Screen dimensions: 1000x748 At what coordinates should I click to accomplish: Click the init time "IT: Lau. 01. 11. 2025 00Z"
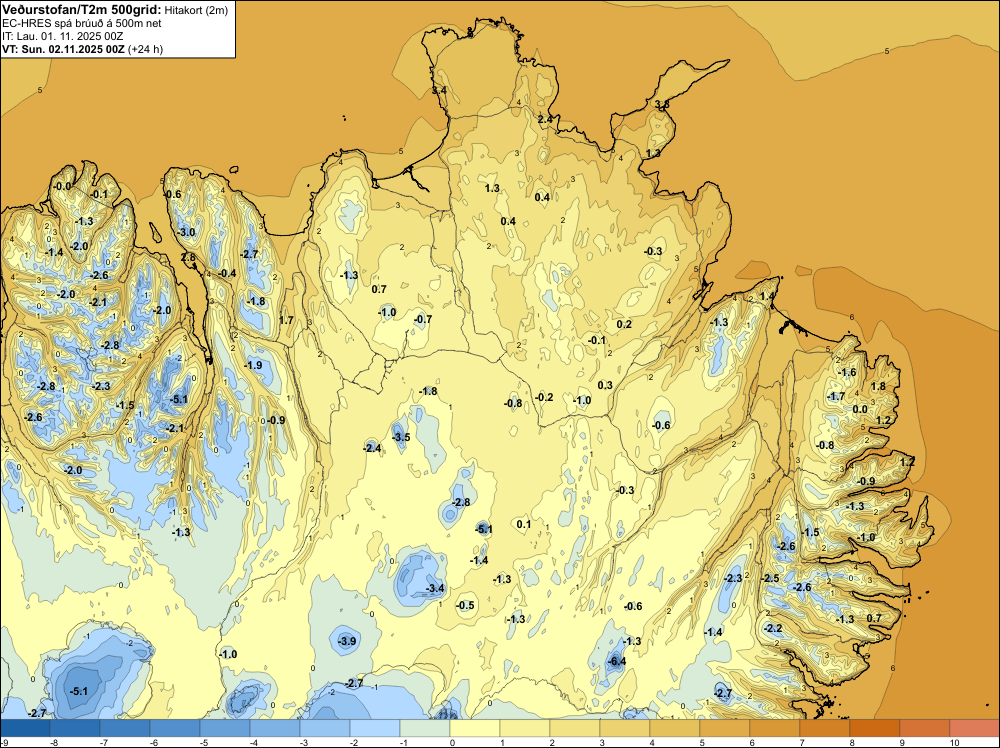pyautogui.click(x=62, y=36)
